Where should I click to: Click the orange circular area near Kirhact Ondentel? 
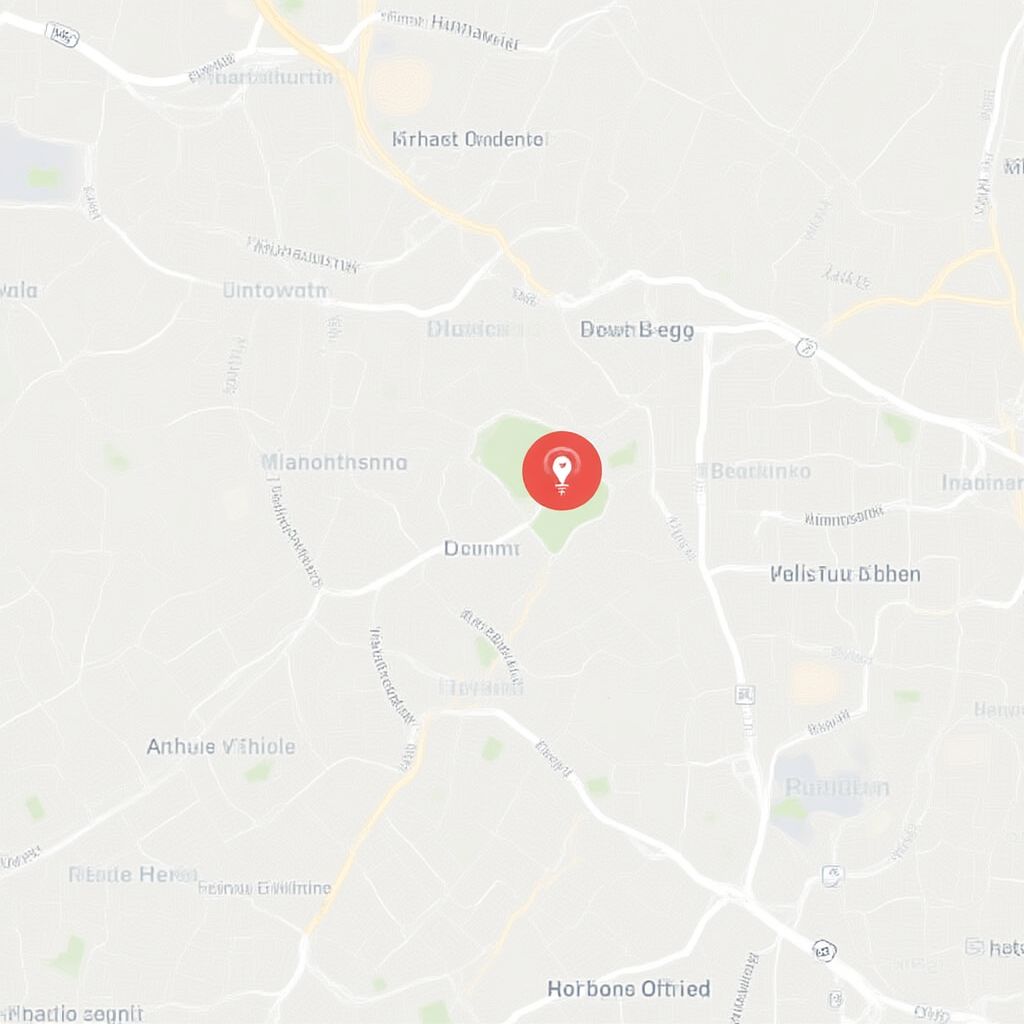(401, 85)
